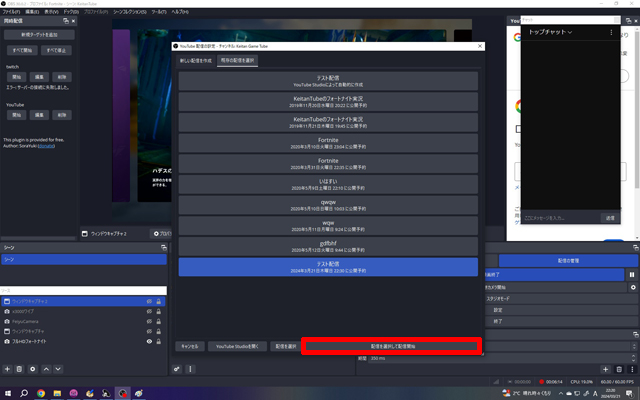Toggle lock on FeiyuCamera source
This screenshot has height=400, width=640.
159,321
